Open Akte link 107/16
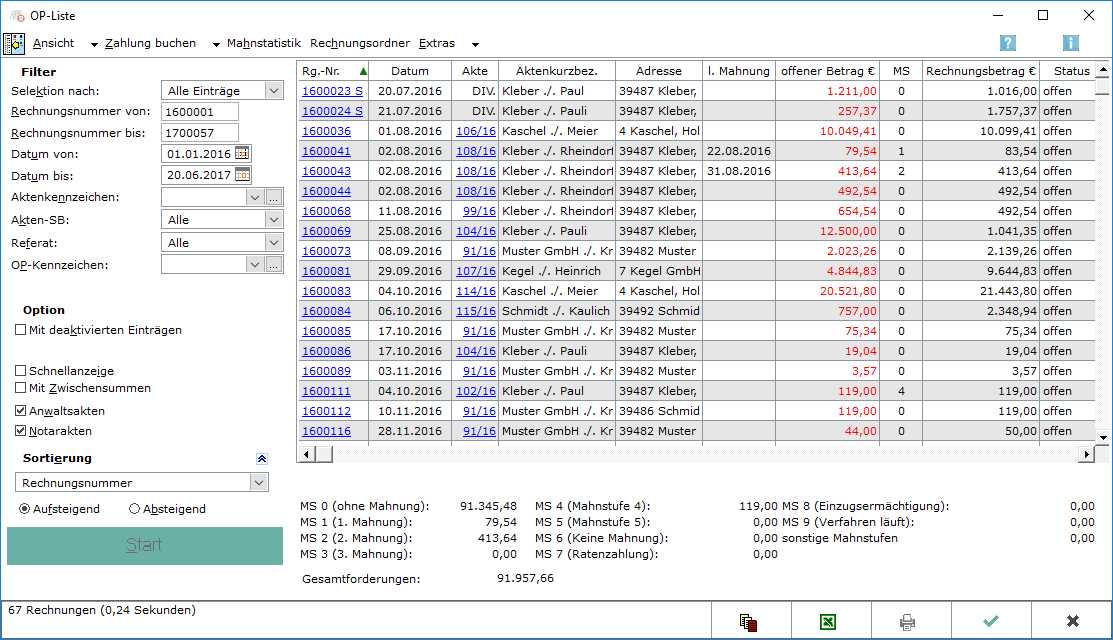 pyautogui.click(x=476, y=271)
